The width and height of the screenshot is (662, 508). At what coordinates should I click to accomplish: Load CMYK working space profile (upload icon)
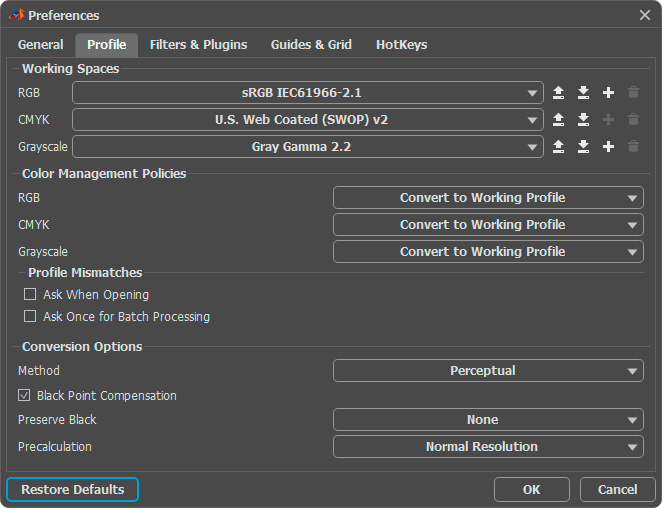[x=558, y=120]
